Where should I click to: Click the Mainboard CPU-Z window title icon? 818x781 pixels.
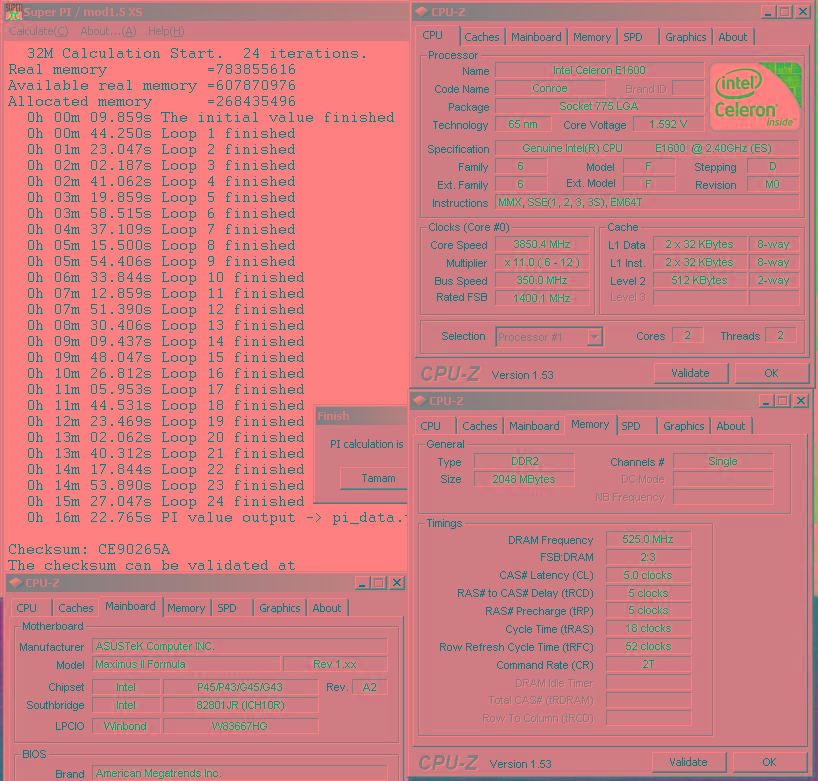[15, 583]
